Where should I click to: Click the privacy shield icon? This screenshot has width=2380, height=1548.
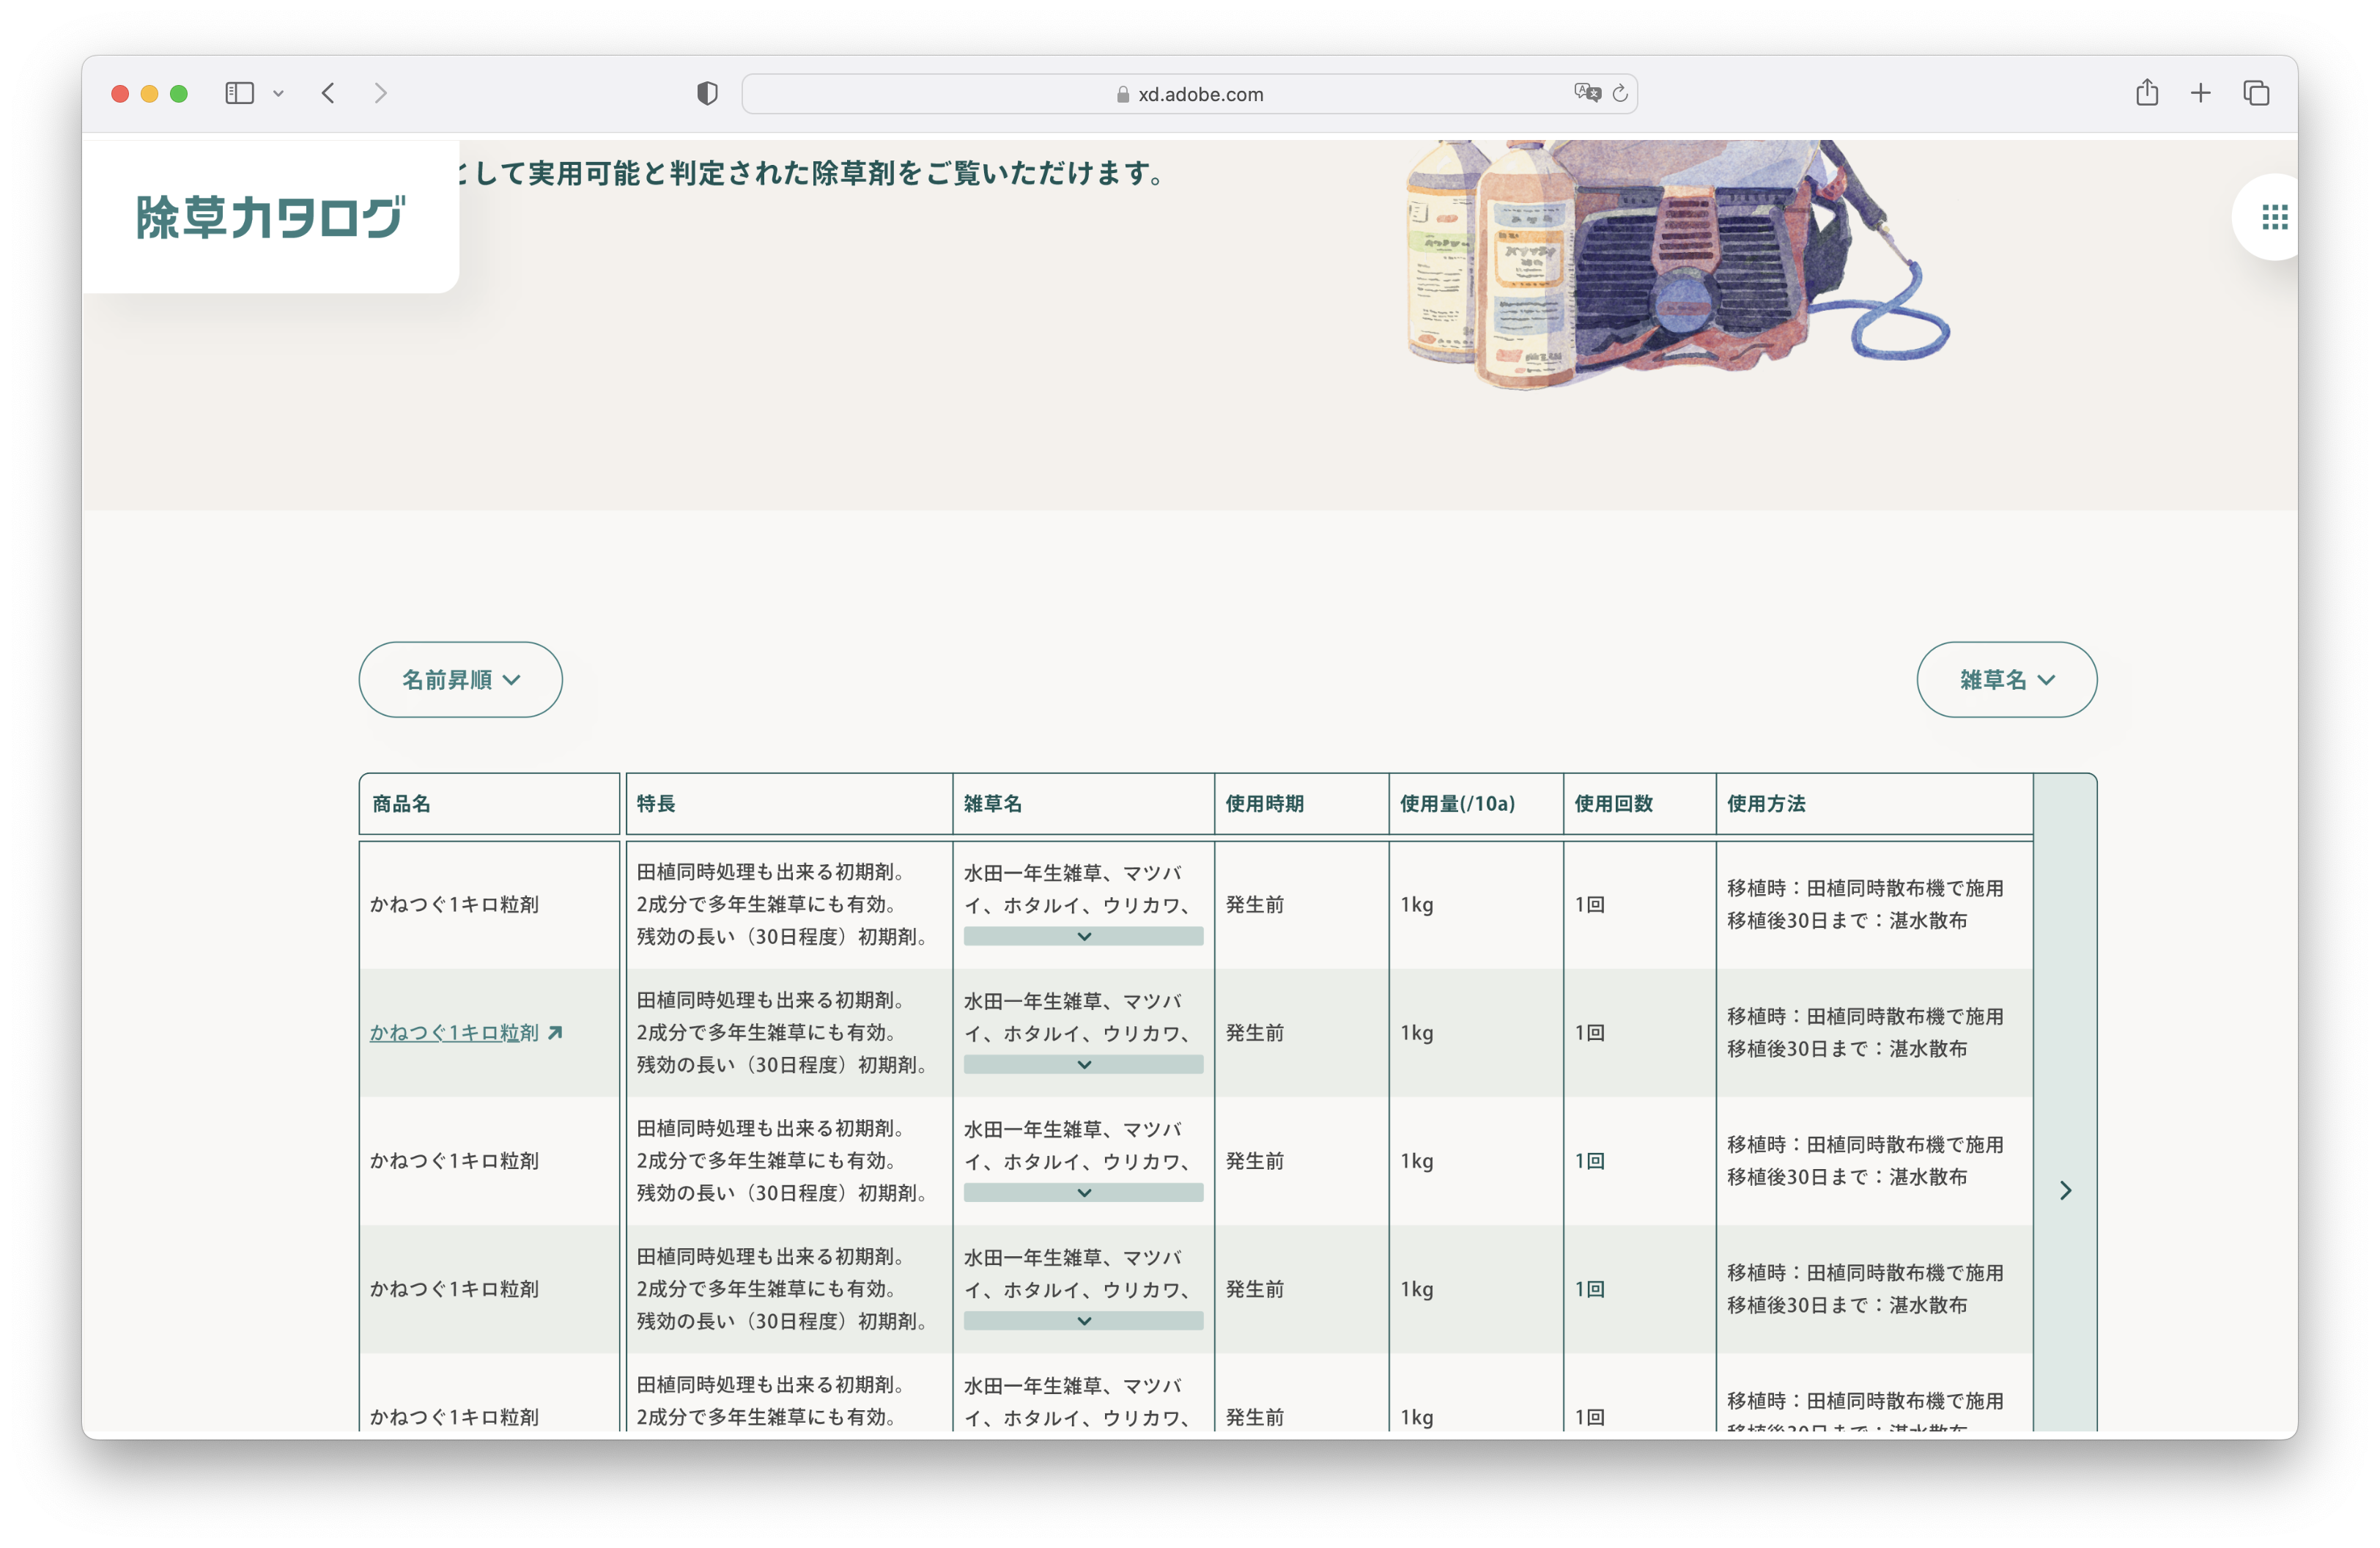(707, 93)
